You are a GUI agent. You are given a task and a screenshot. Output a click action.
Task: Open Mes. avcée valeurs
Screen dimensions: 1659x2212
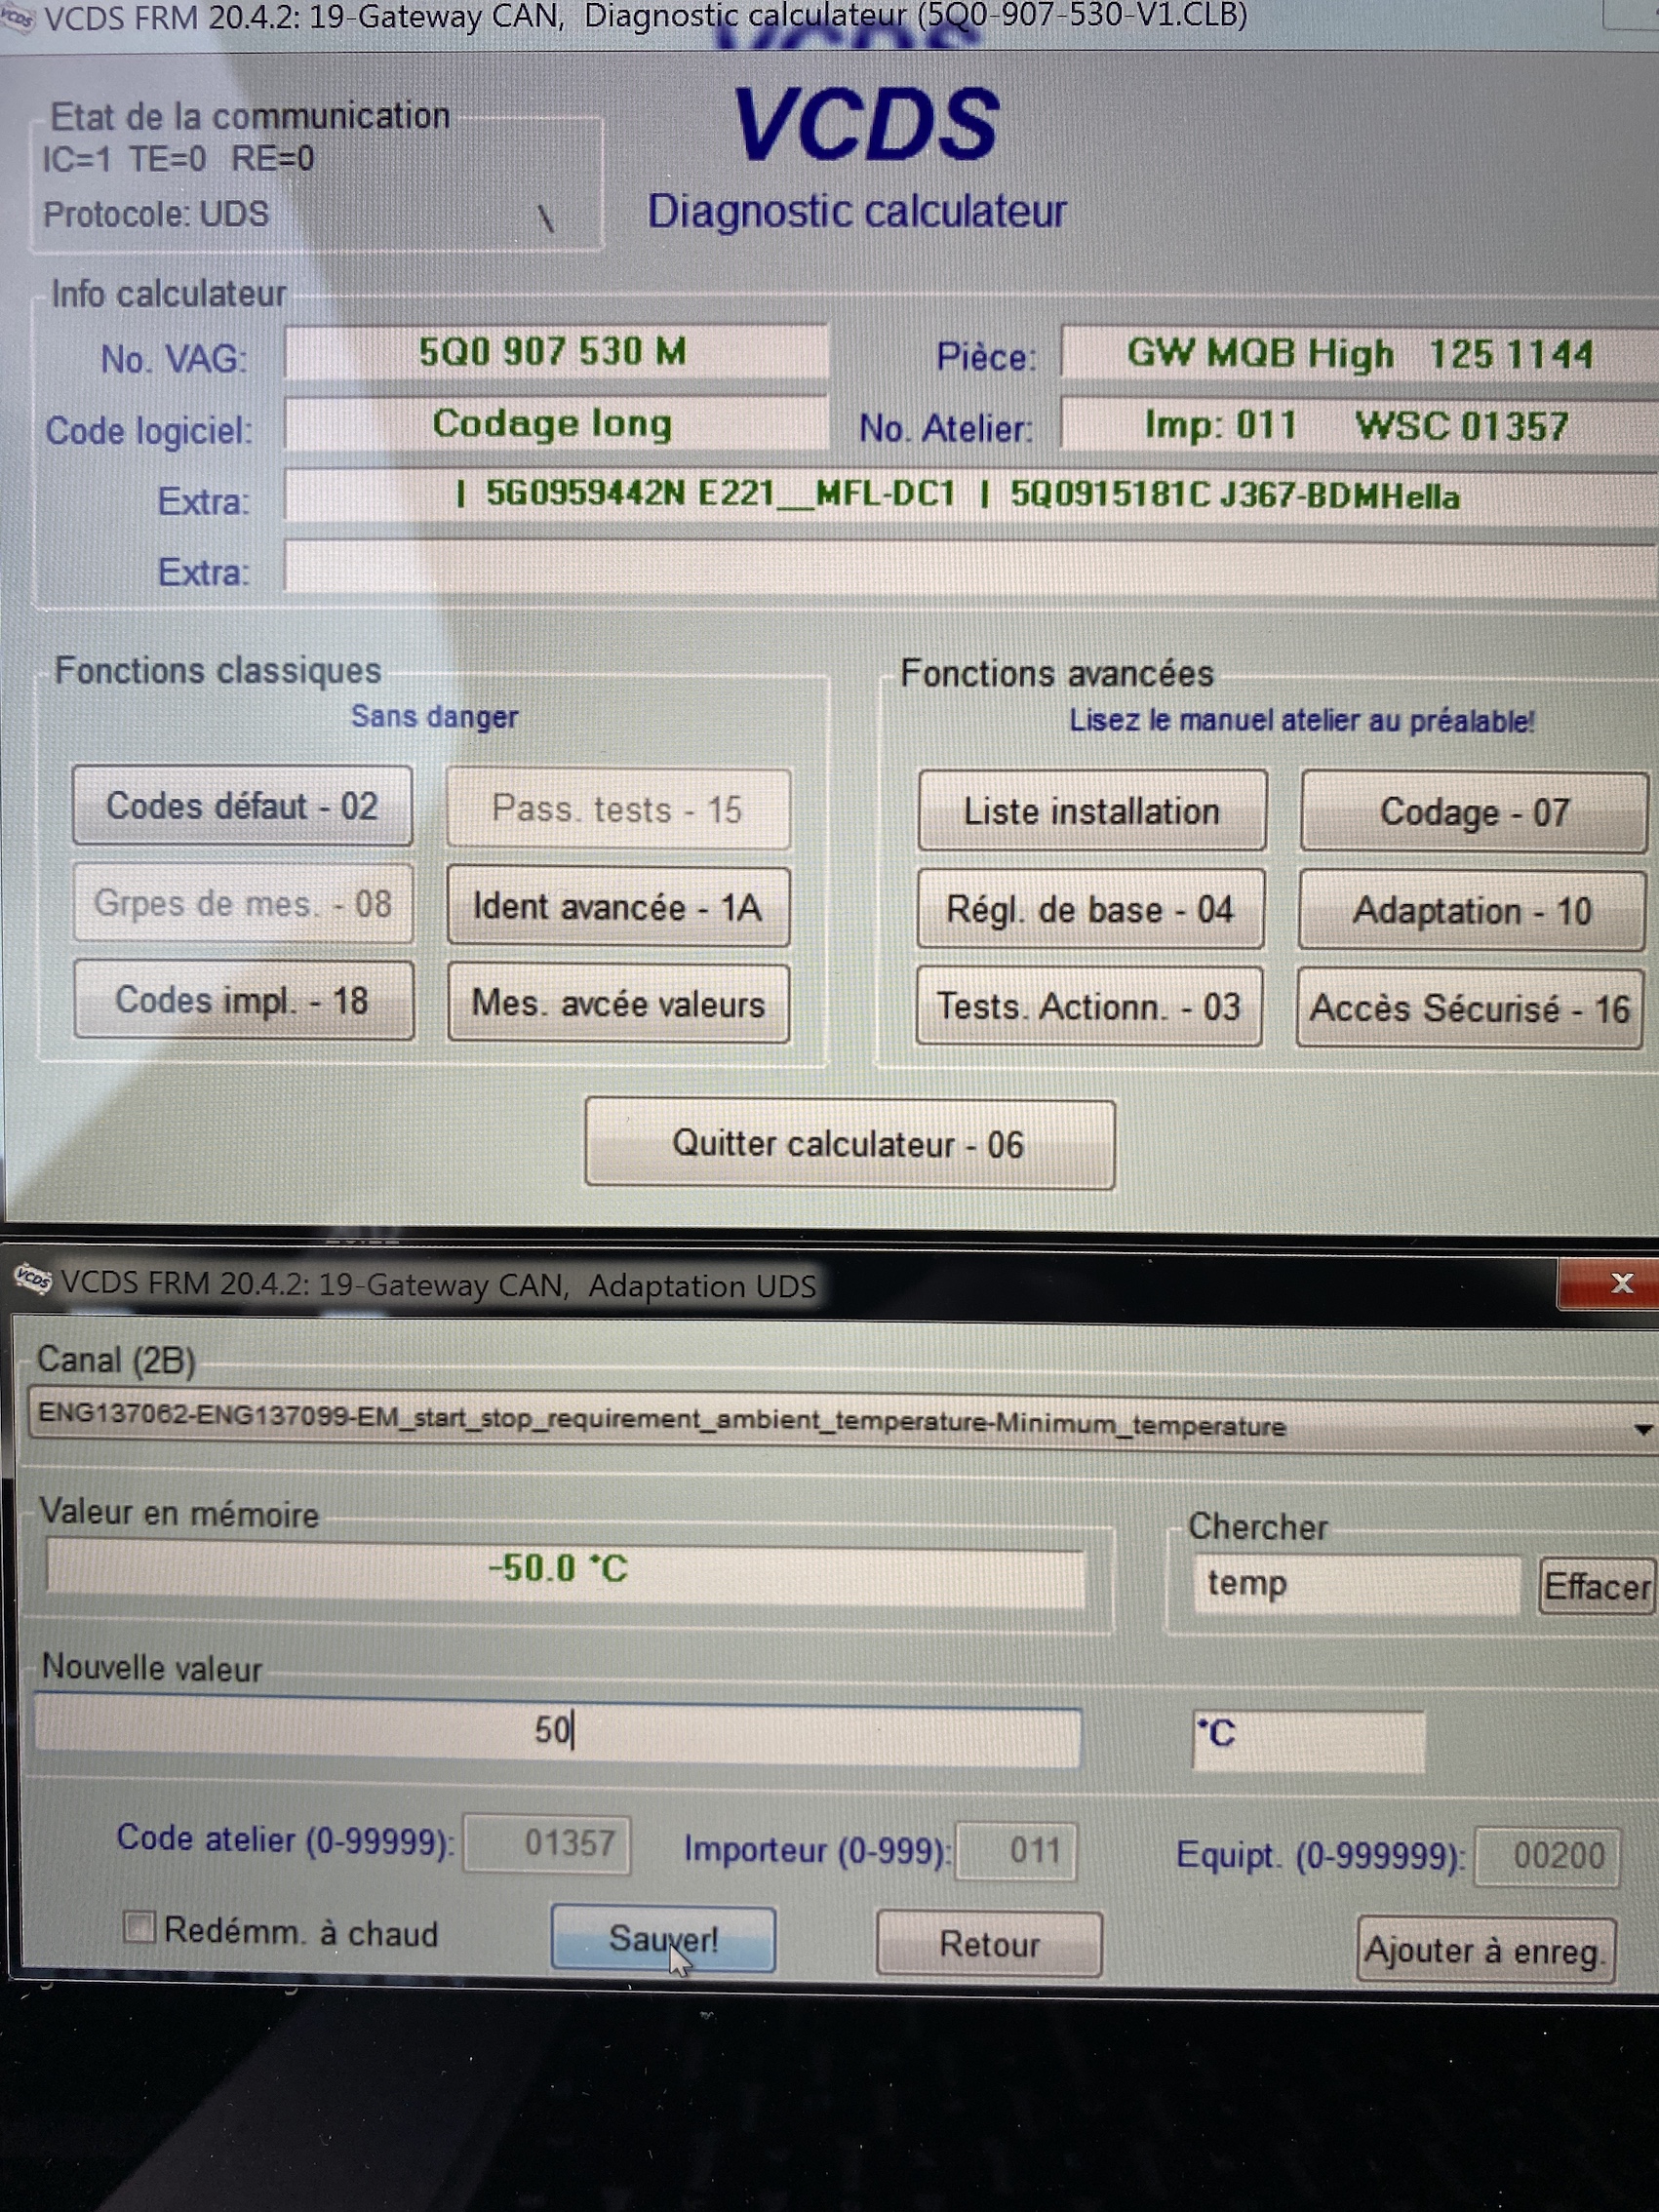coord(618,1003)
